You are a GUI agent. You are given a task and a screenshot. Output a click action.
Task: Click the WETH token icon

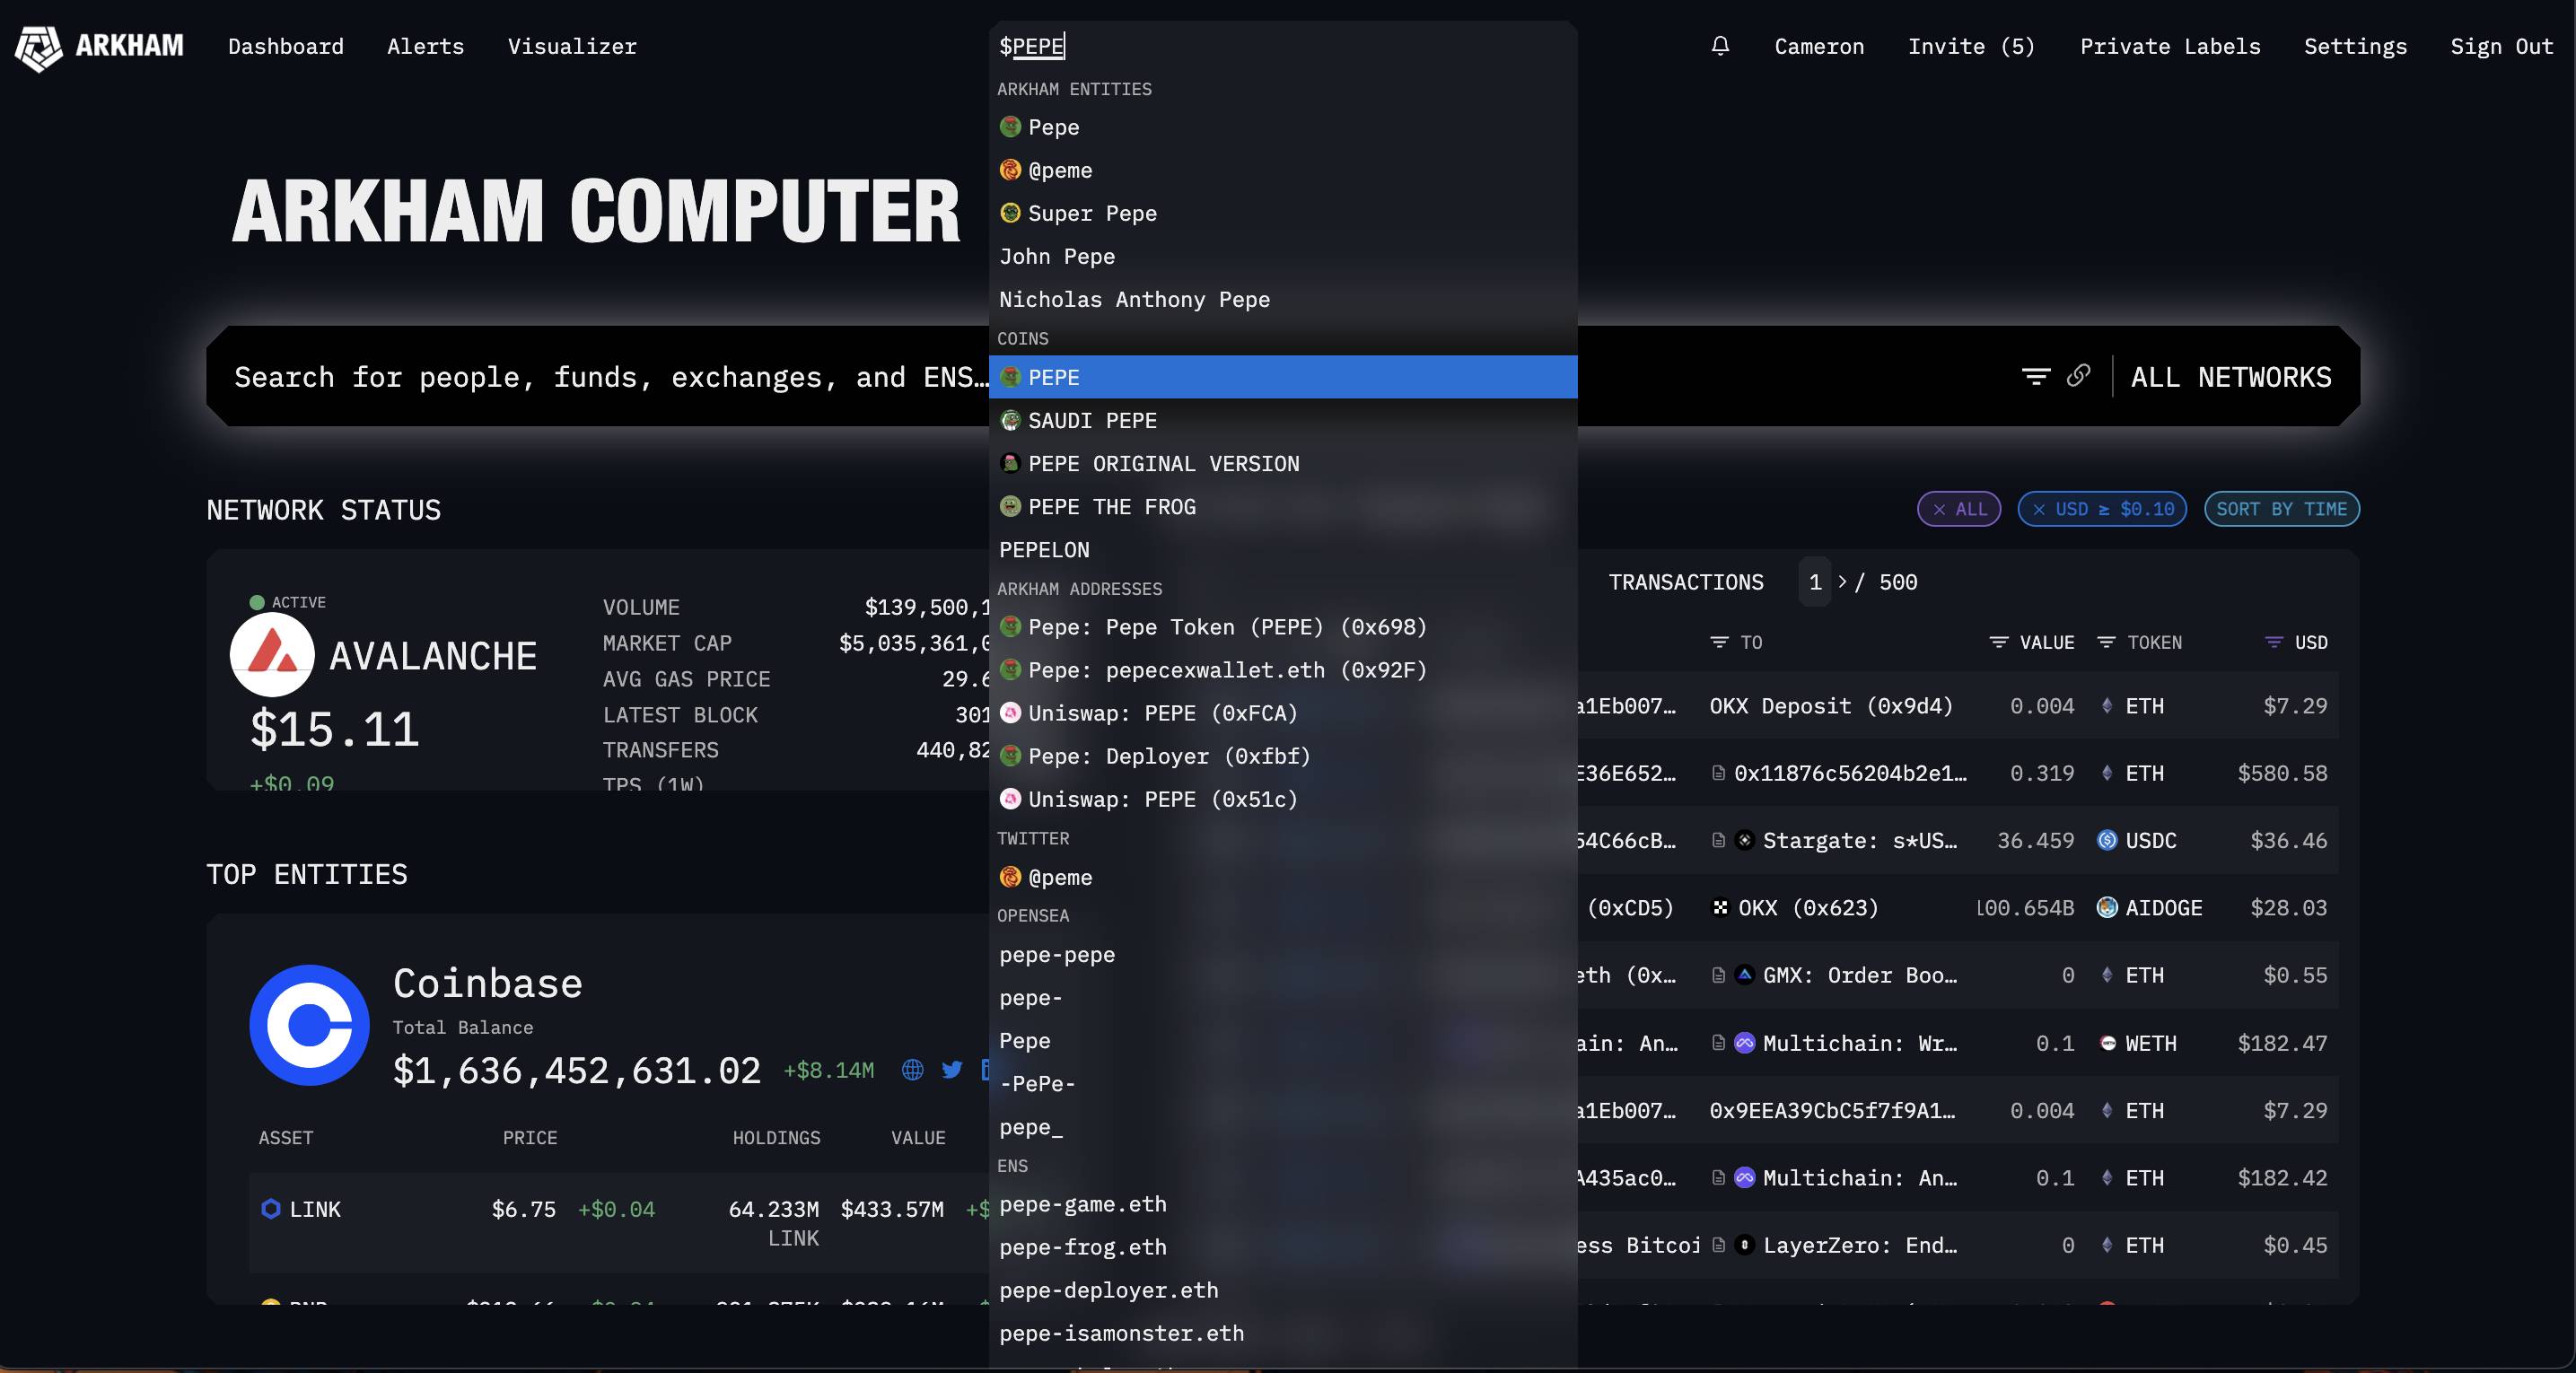2107,1043
